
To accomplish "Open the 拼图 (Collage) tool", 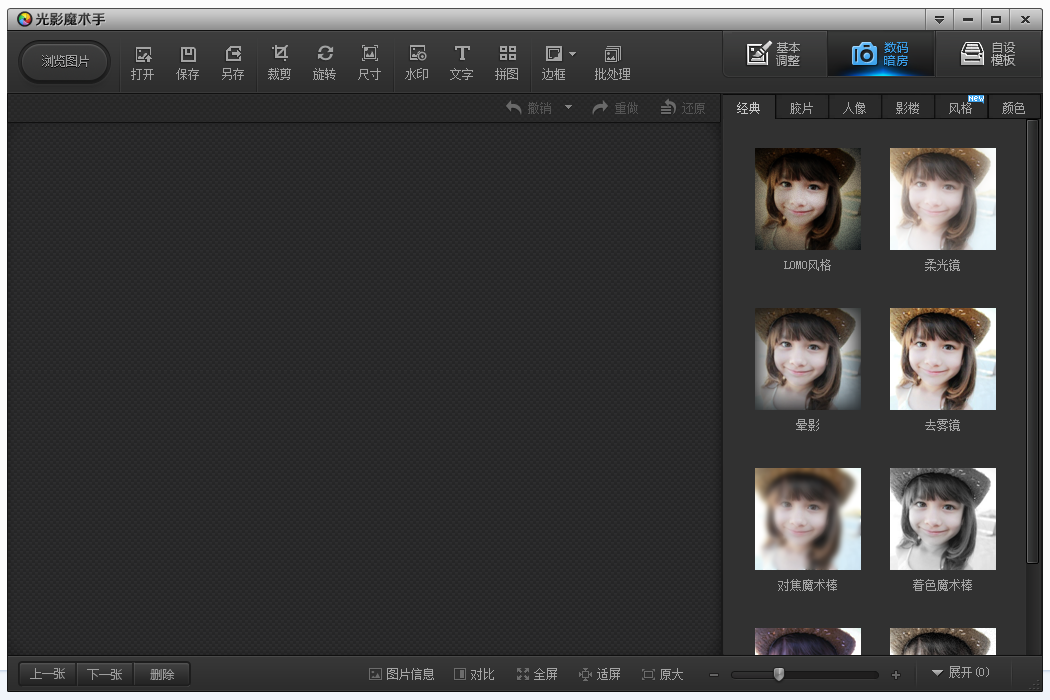I will (x=507, y=62).
